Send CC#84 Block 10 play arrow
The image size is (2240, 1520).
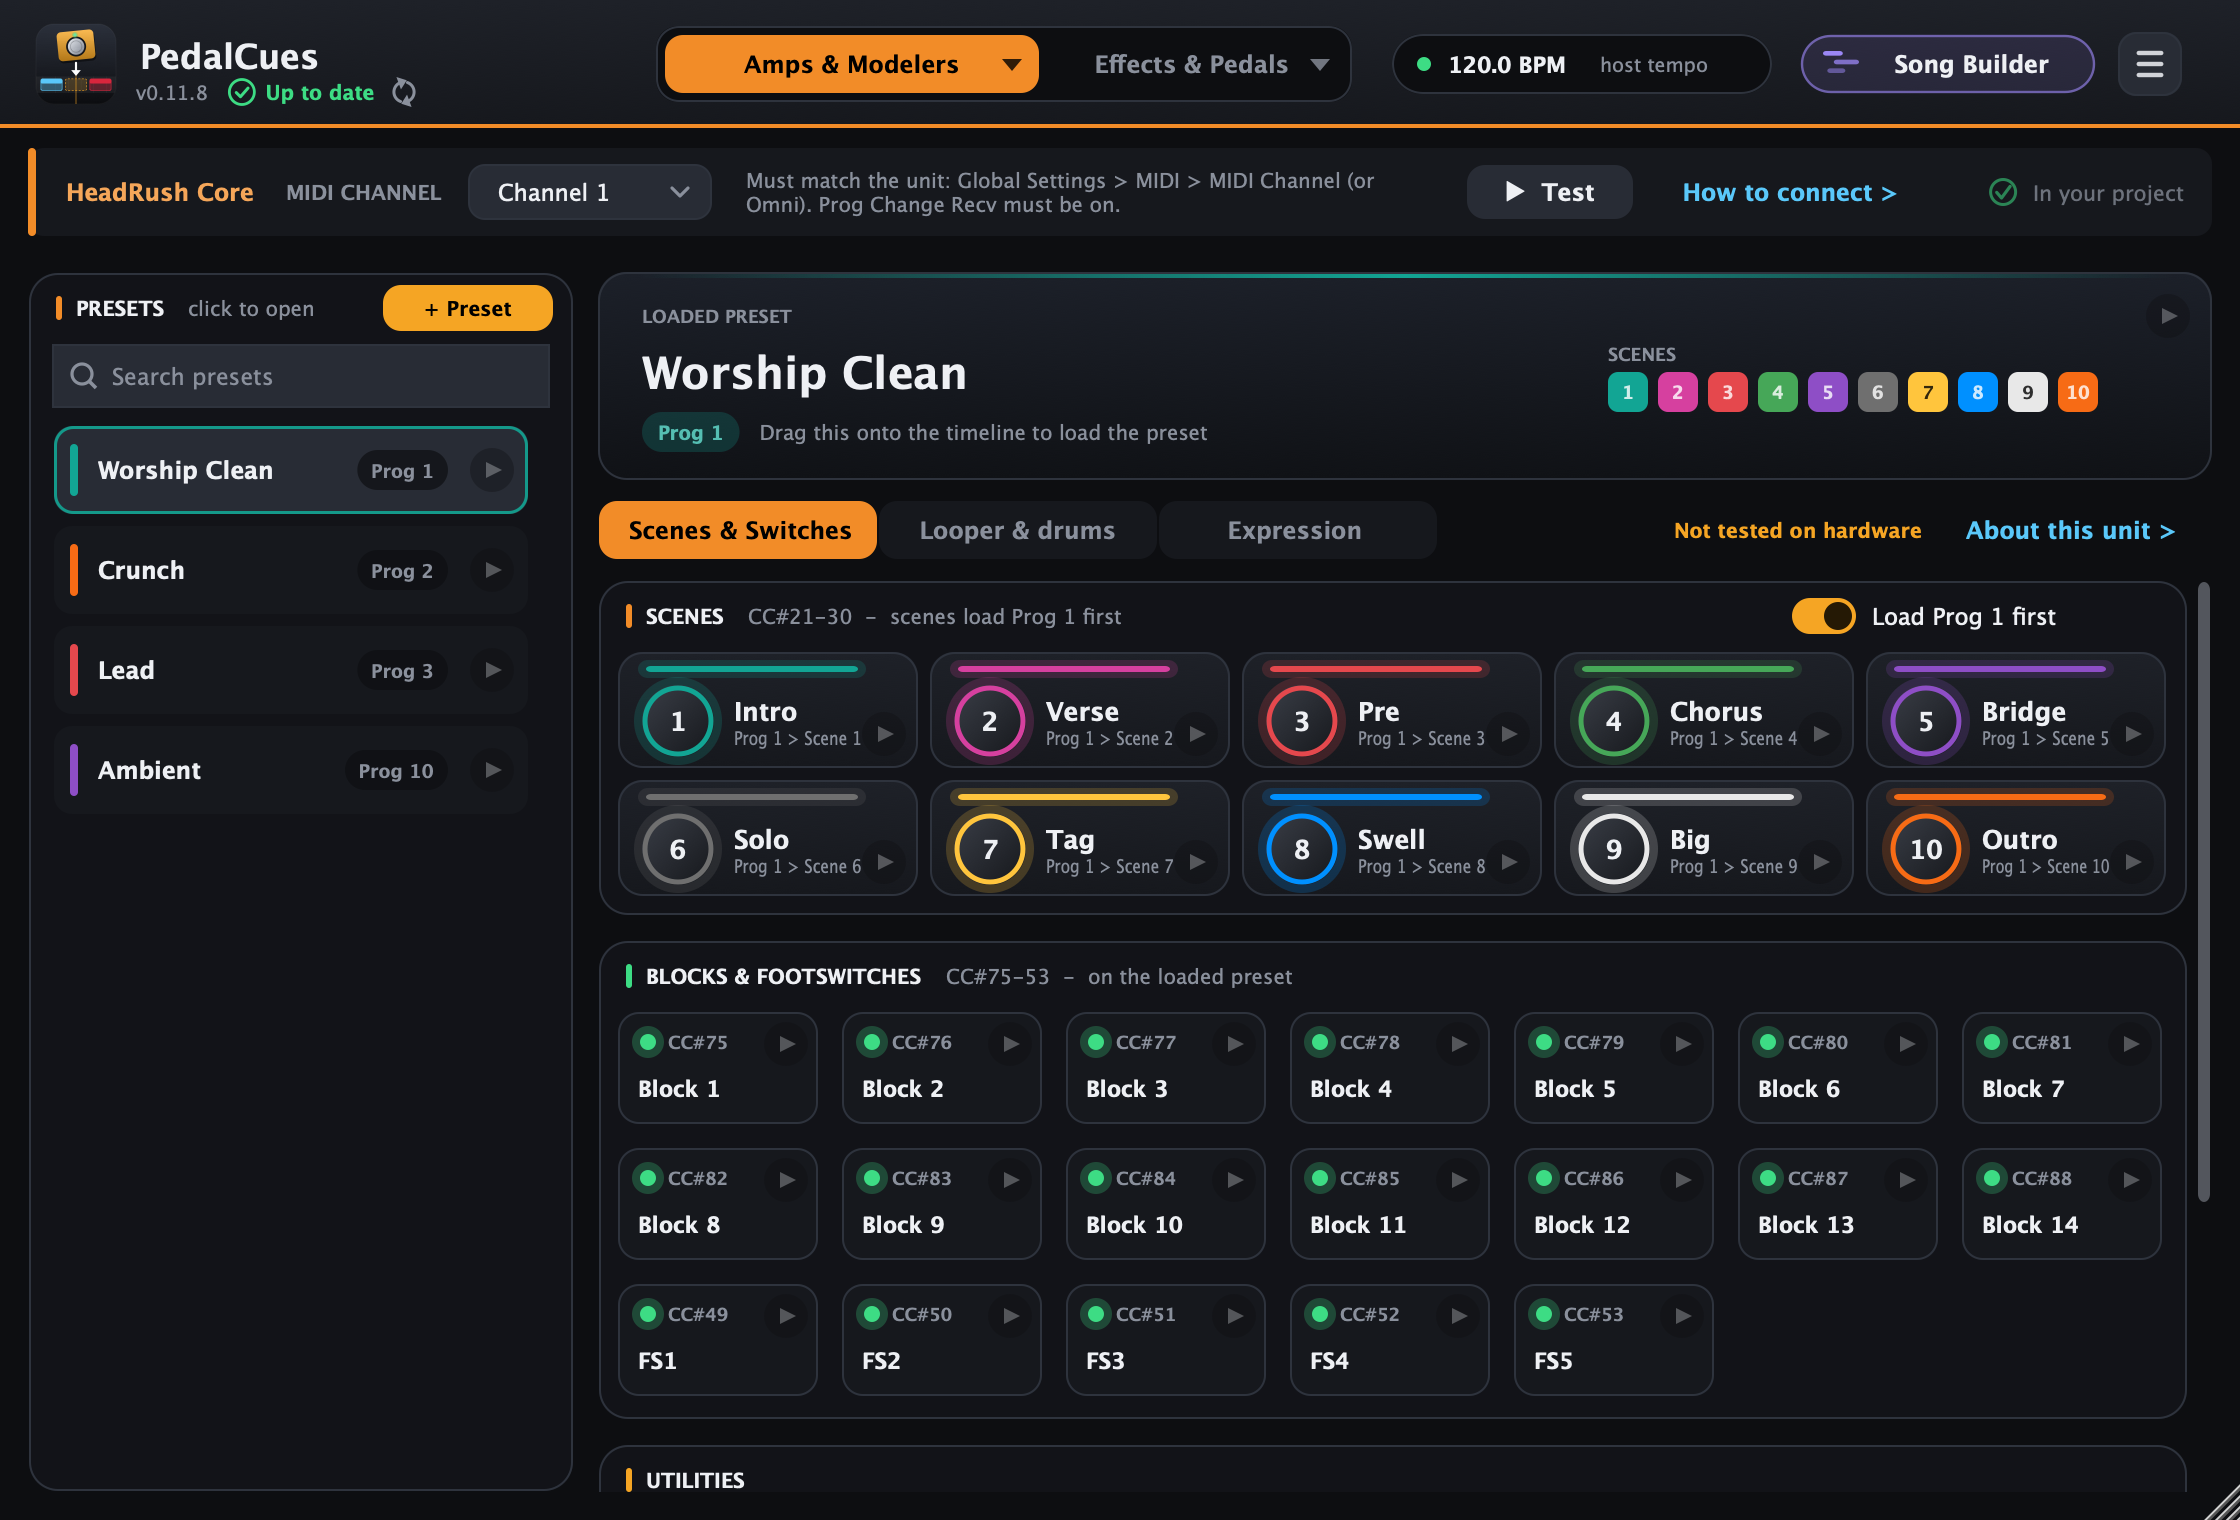[x=1235, y=1179]
